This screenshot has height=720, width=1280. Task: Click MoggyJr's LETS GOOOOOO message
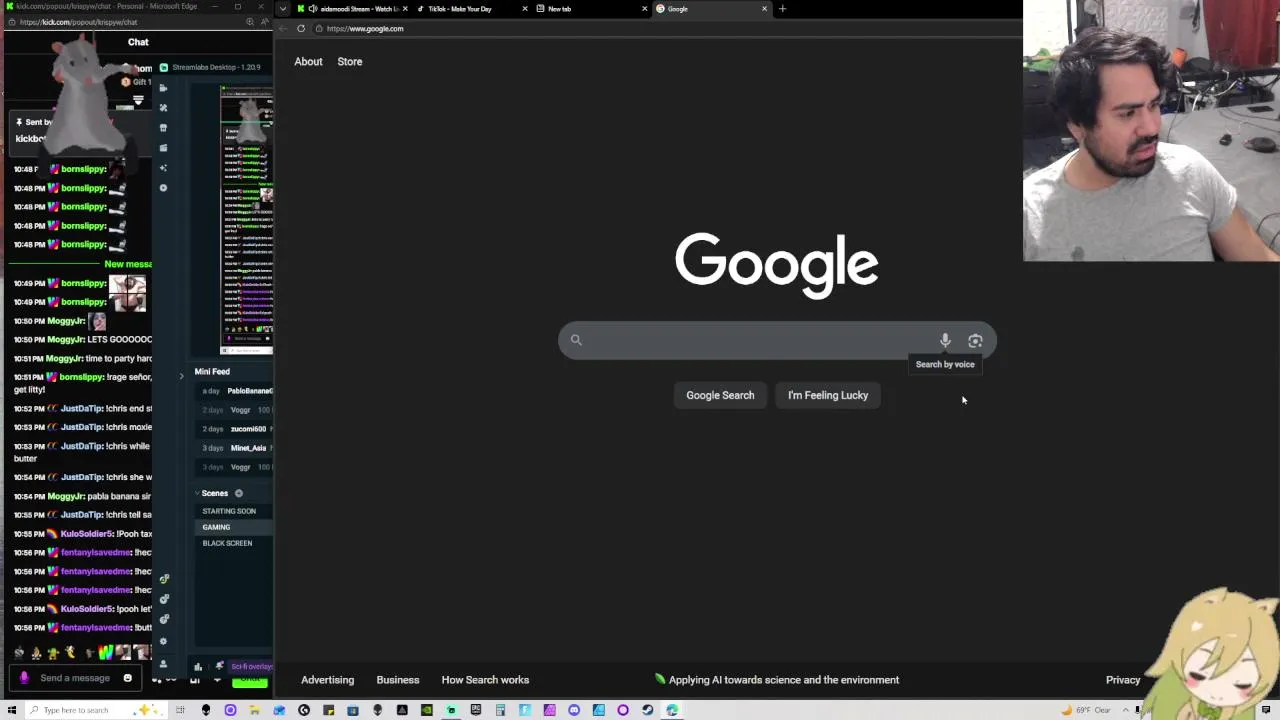coord(83,340)
